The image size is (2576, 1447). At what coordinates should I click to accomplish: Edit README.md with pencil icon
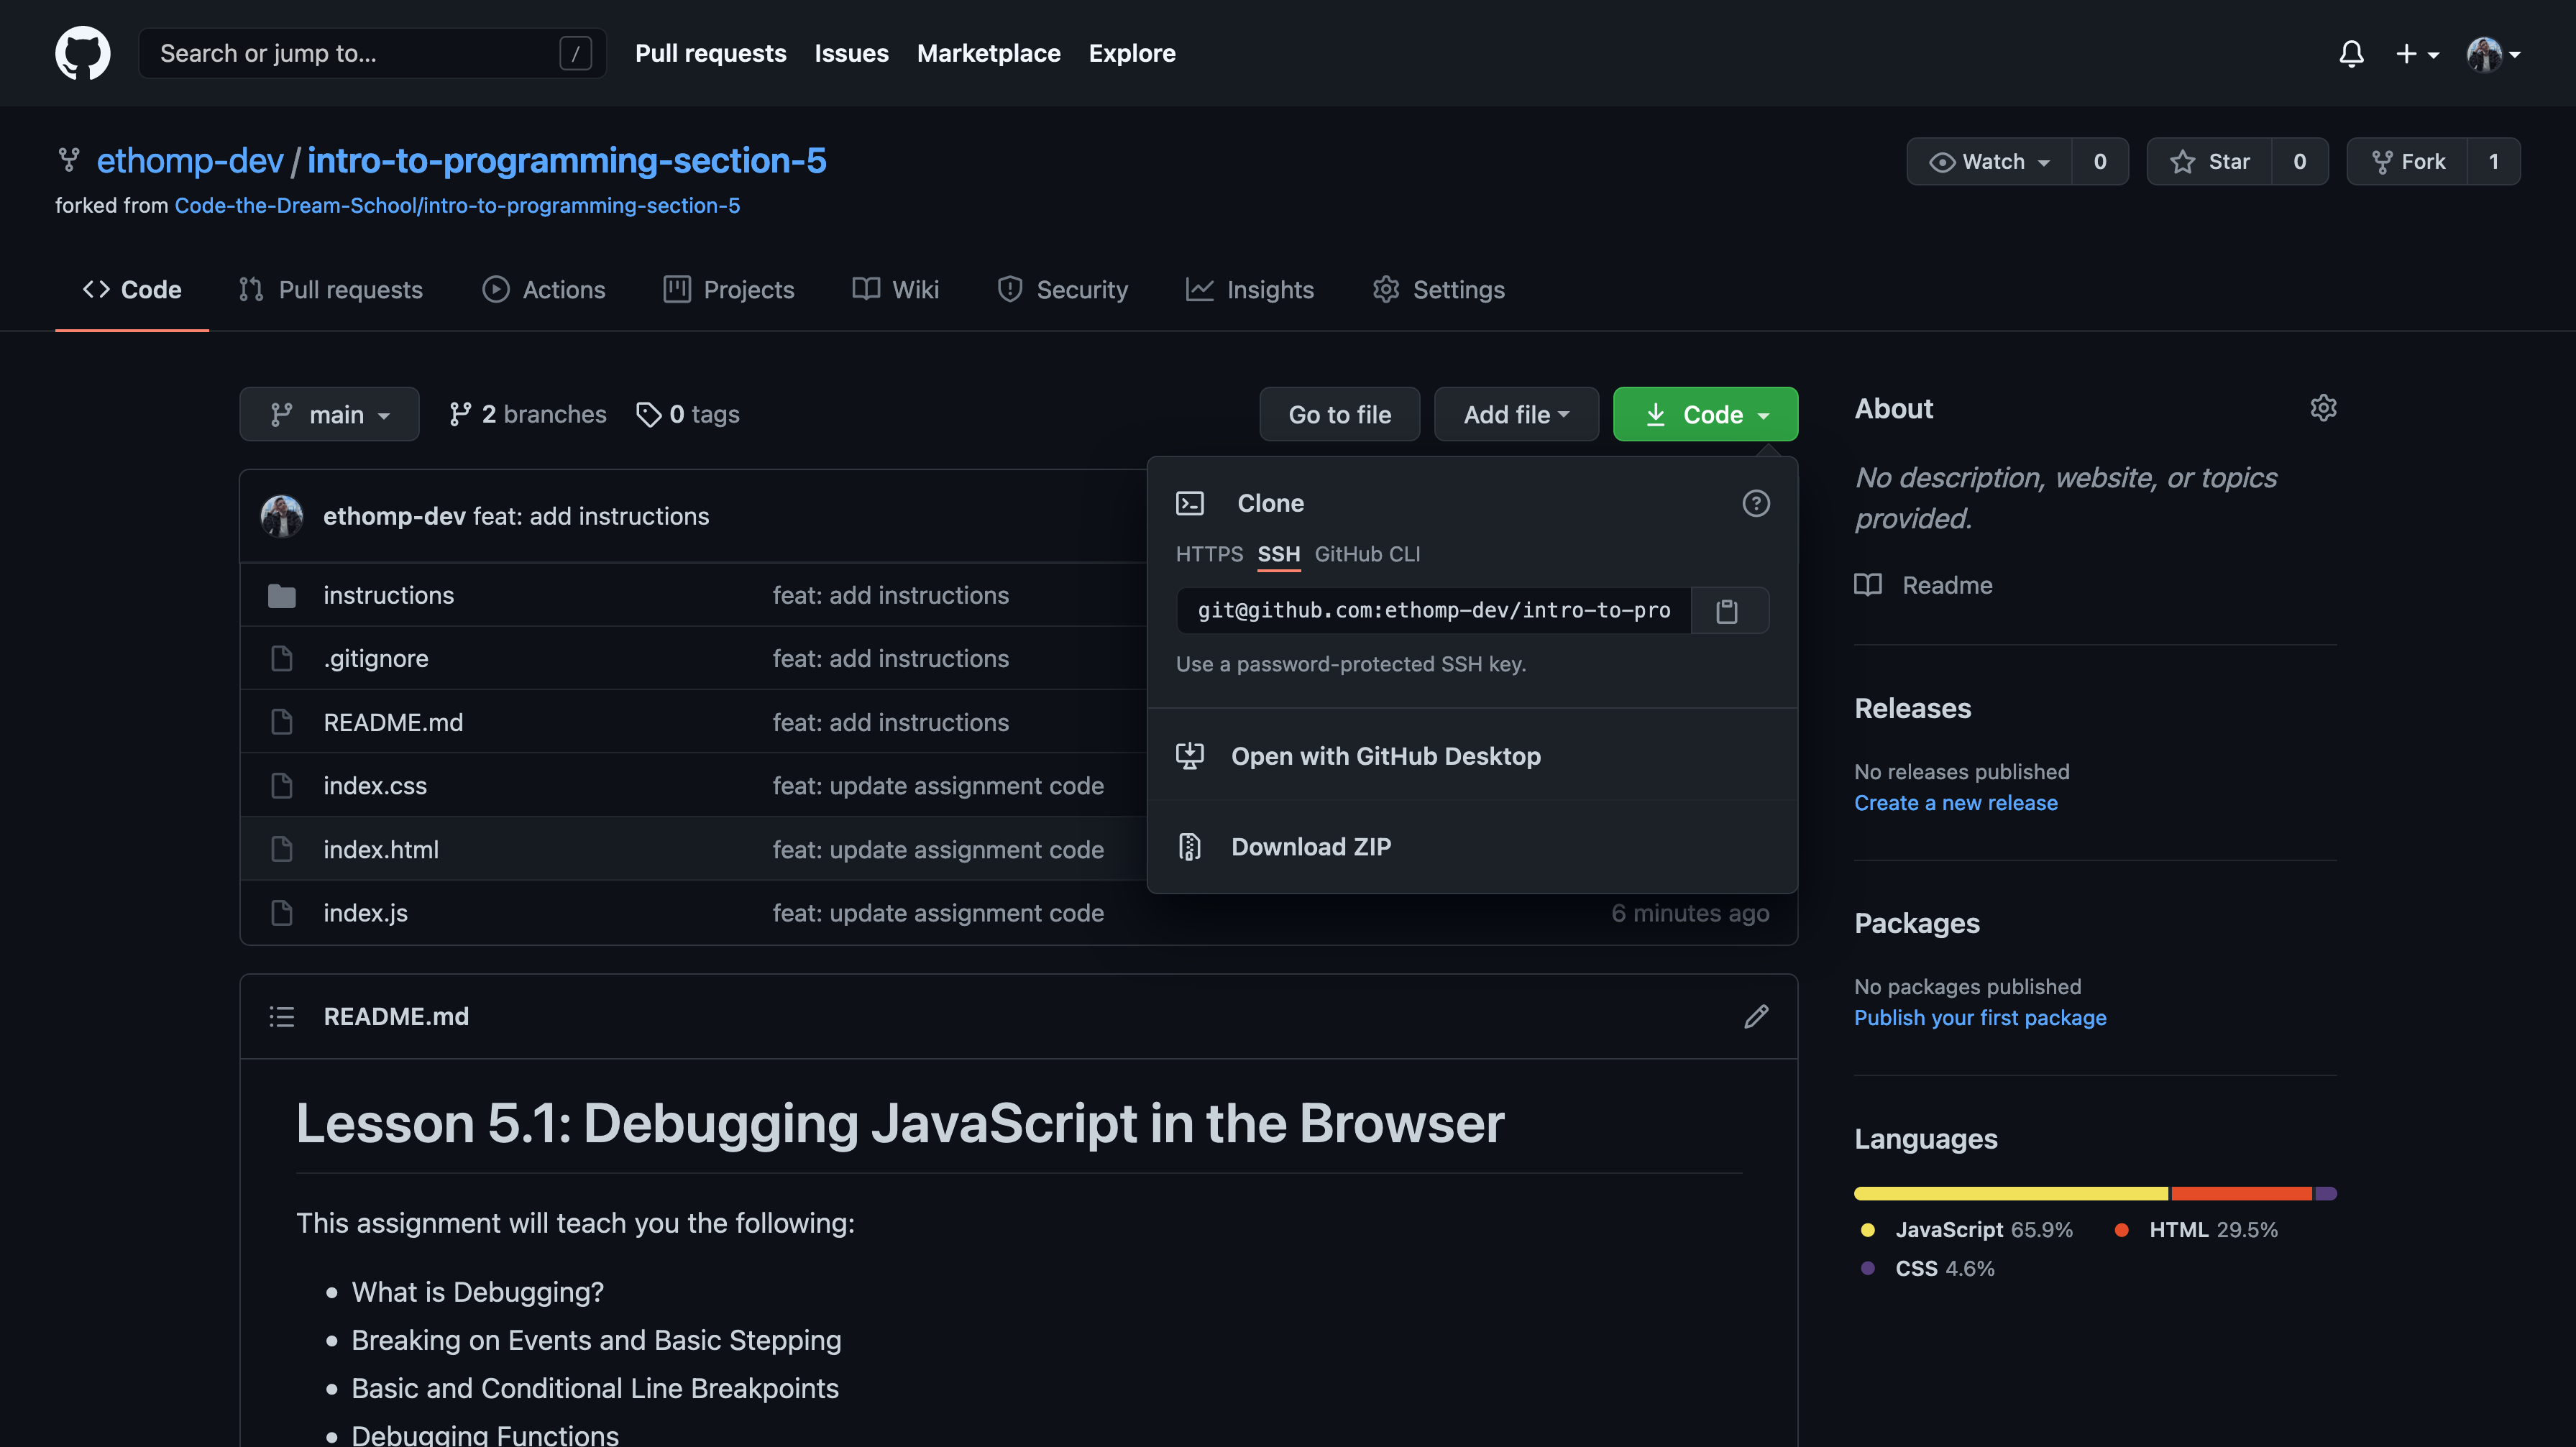1756,1016
